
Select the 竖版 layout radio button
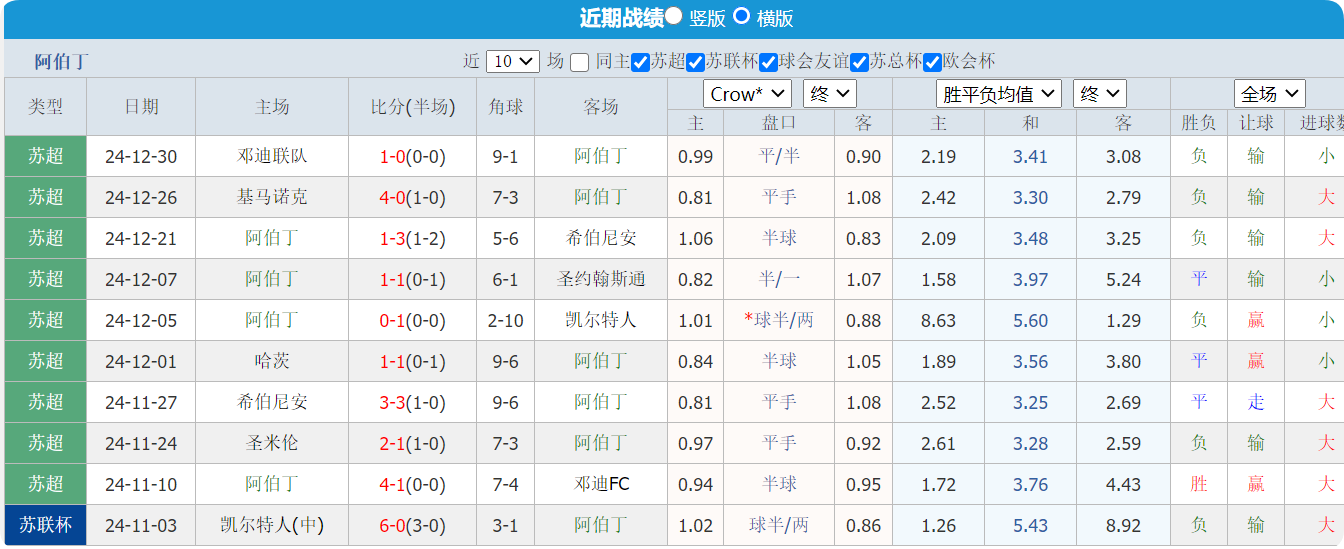674,16
